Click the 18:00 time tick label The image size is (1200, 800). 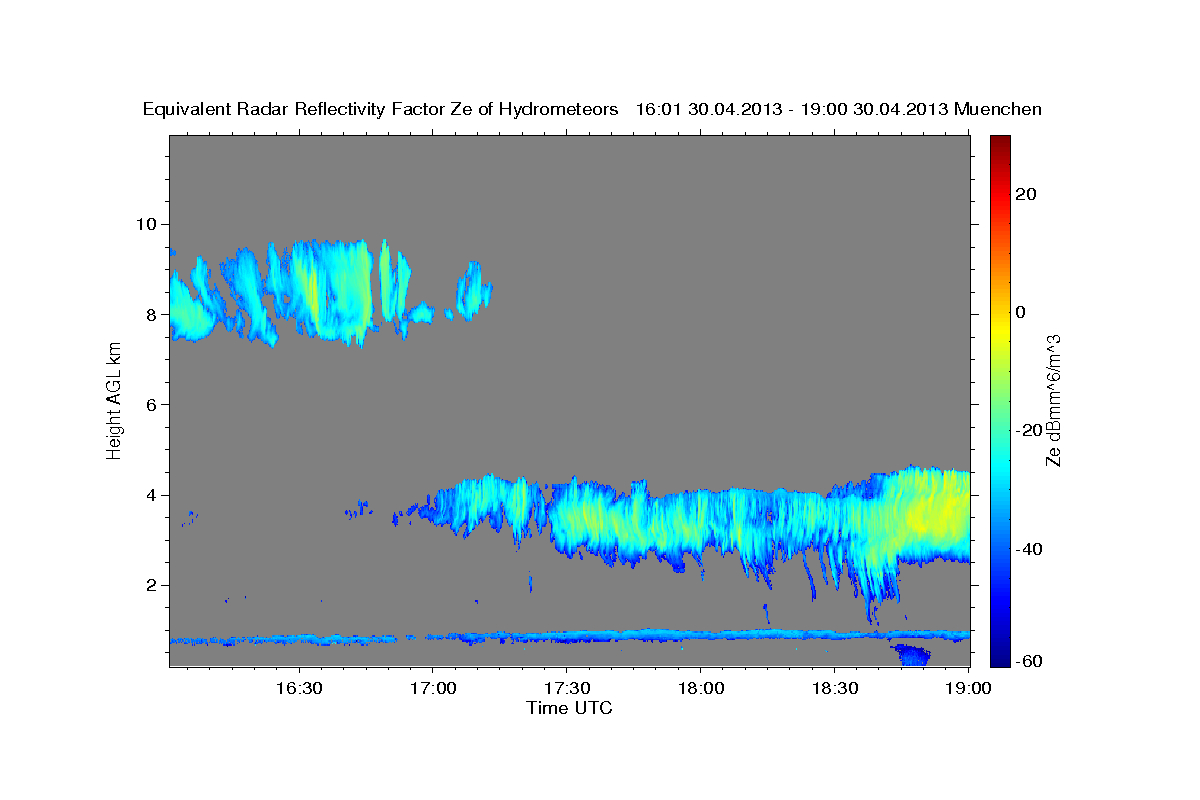pos(700,689)
